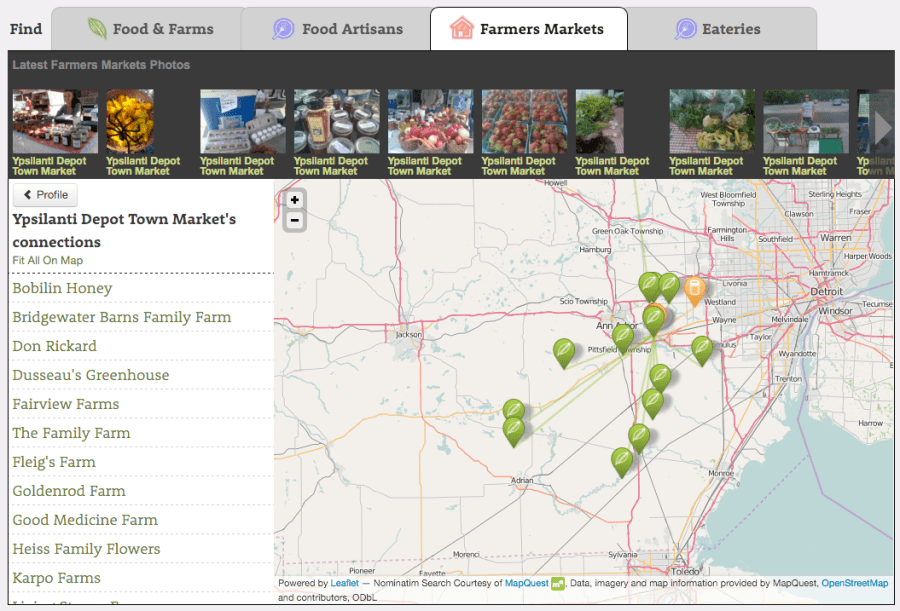Click the orange market pin near Westland

[694, 290]
